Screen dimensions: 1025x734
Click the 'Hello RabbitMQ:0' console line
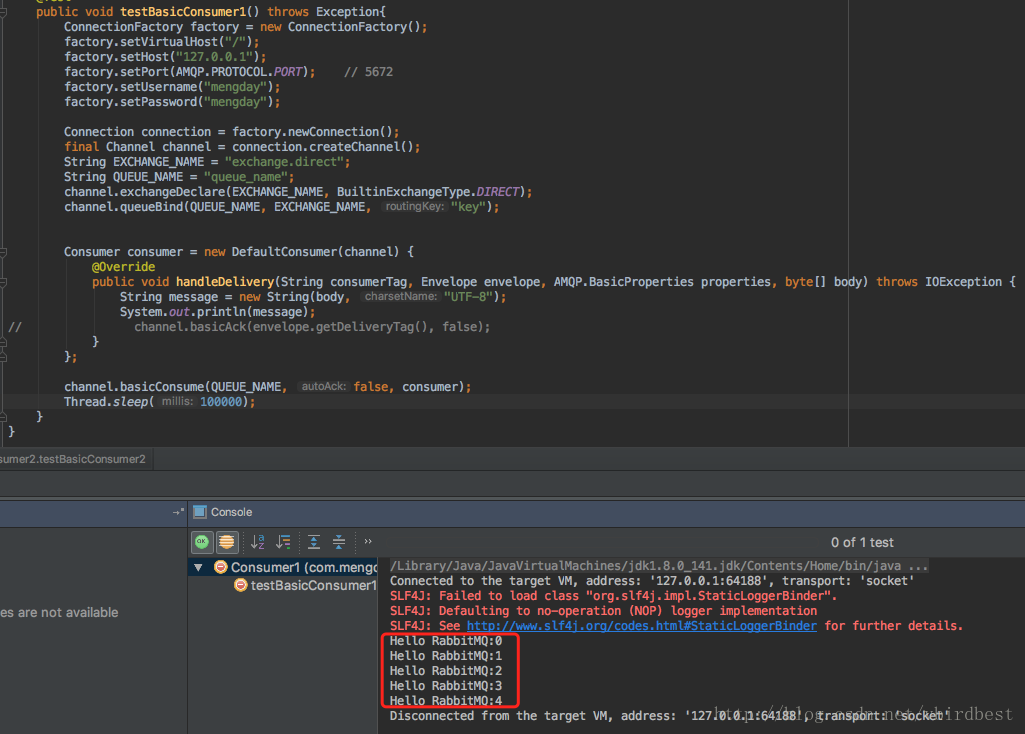click(x=446, y=641)
